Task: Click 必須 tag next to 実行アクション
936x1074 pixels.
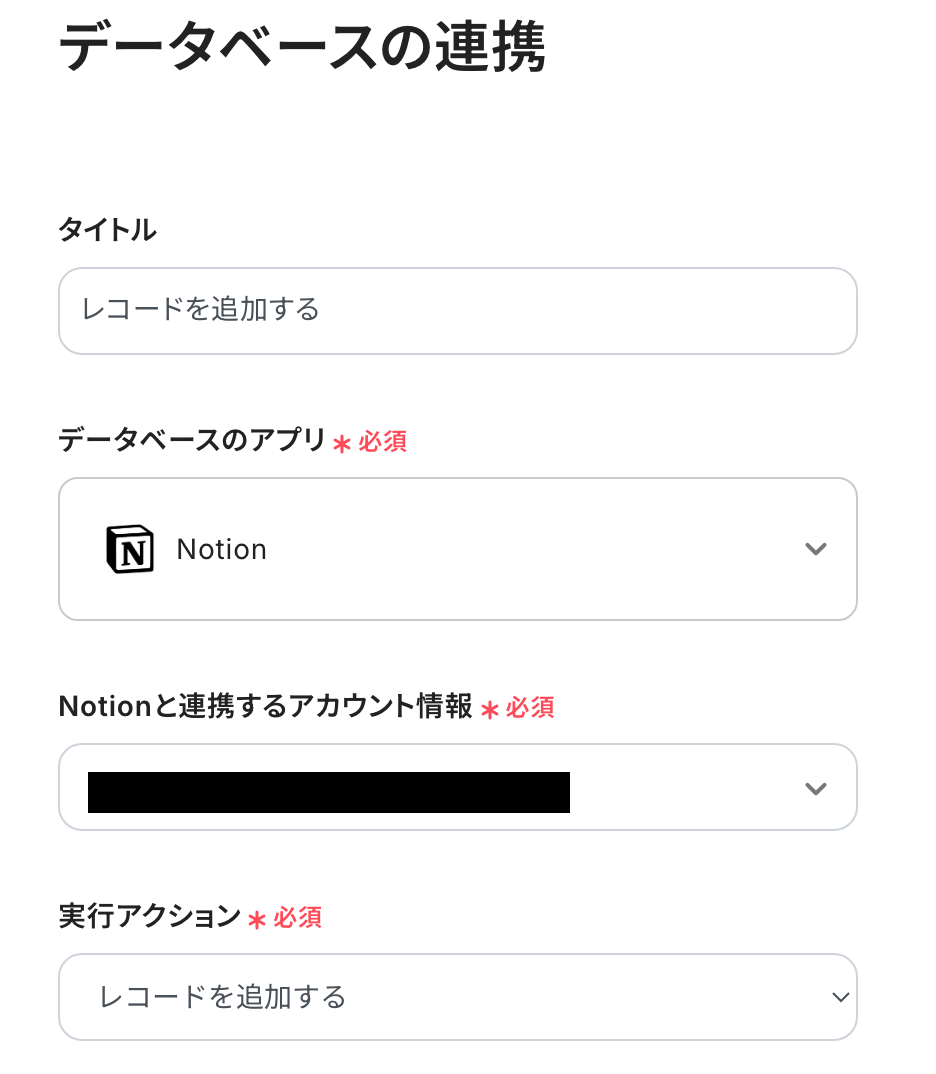Action: (297, 918)
